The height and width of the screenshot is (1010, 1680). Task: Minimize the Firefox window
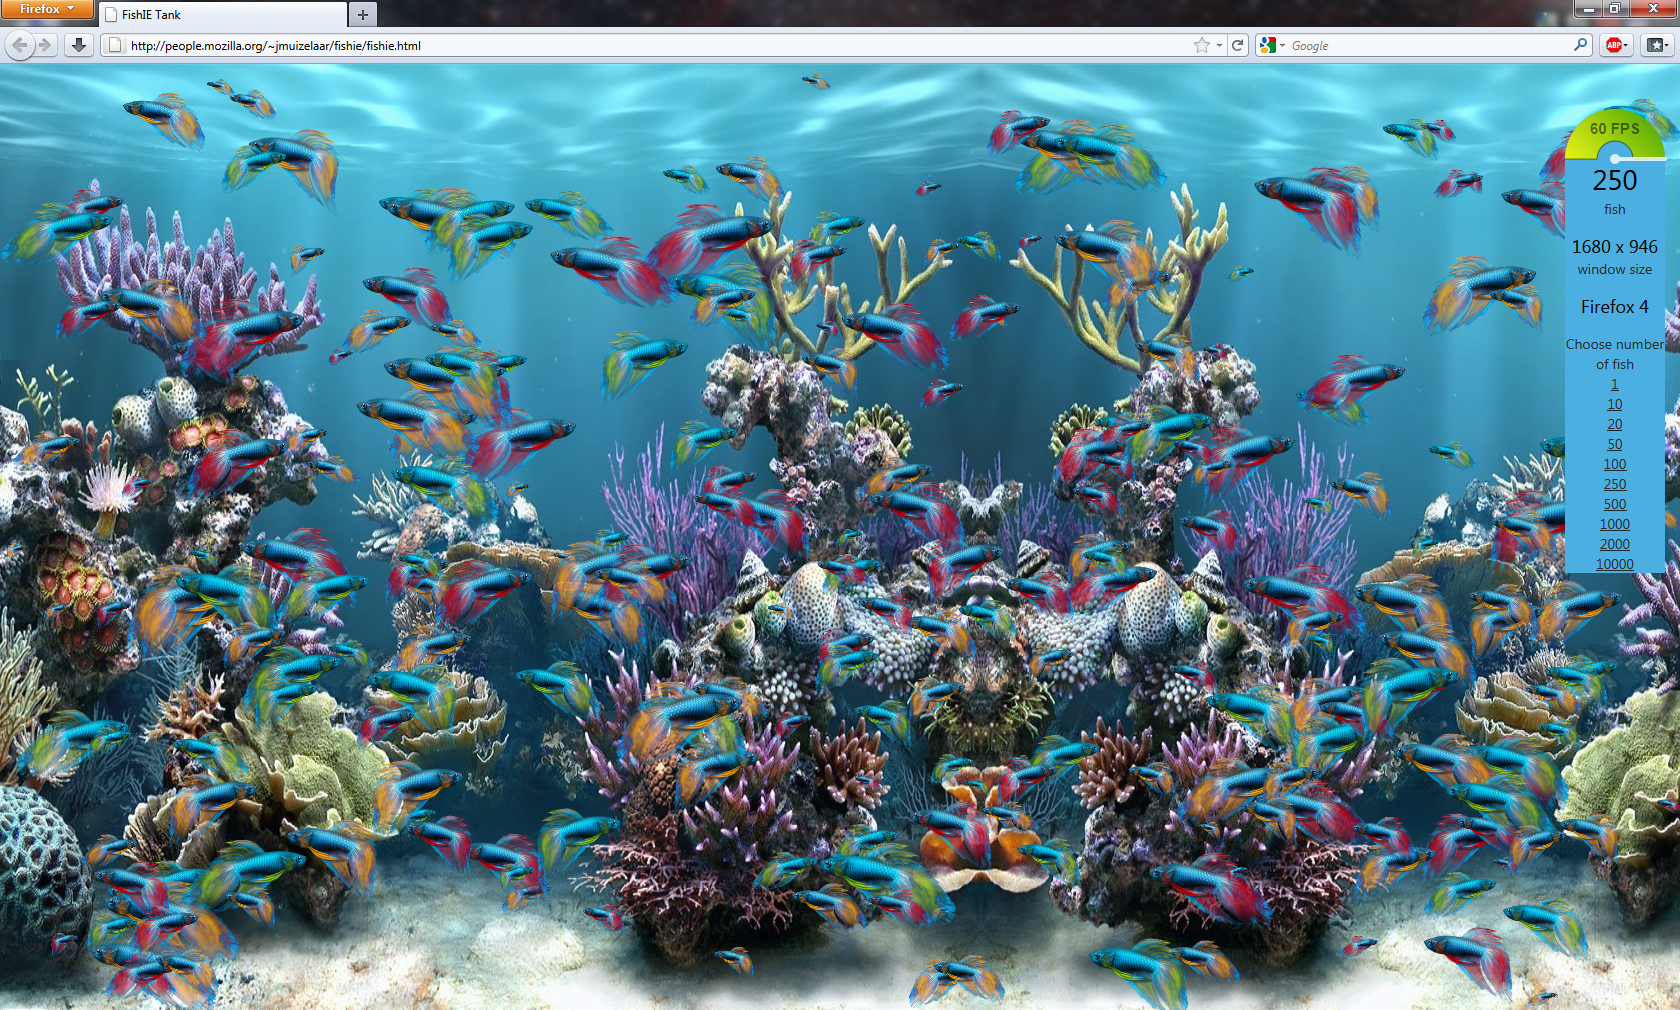pyautogui.click(x=1588, y=9)
